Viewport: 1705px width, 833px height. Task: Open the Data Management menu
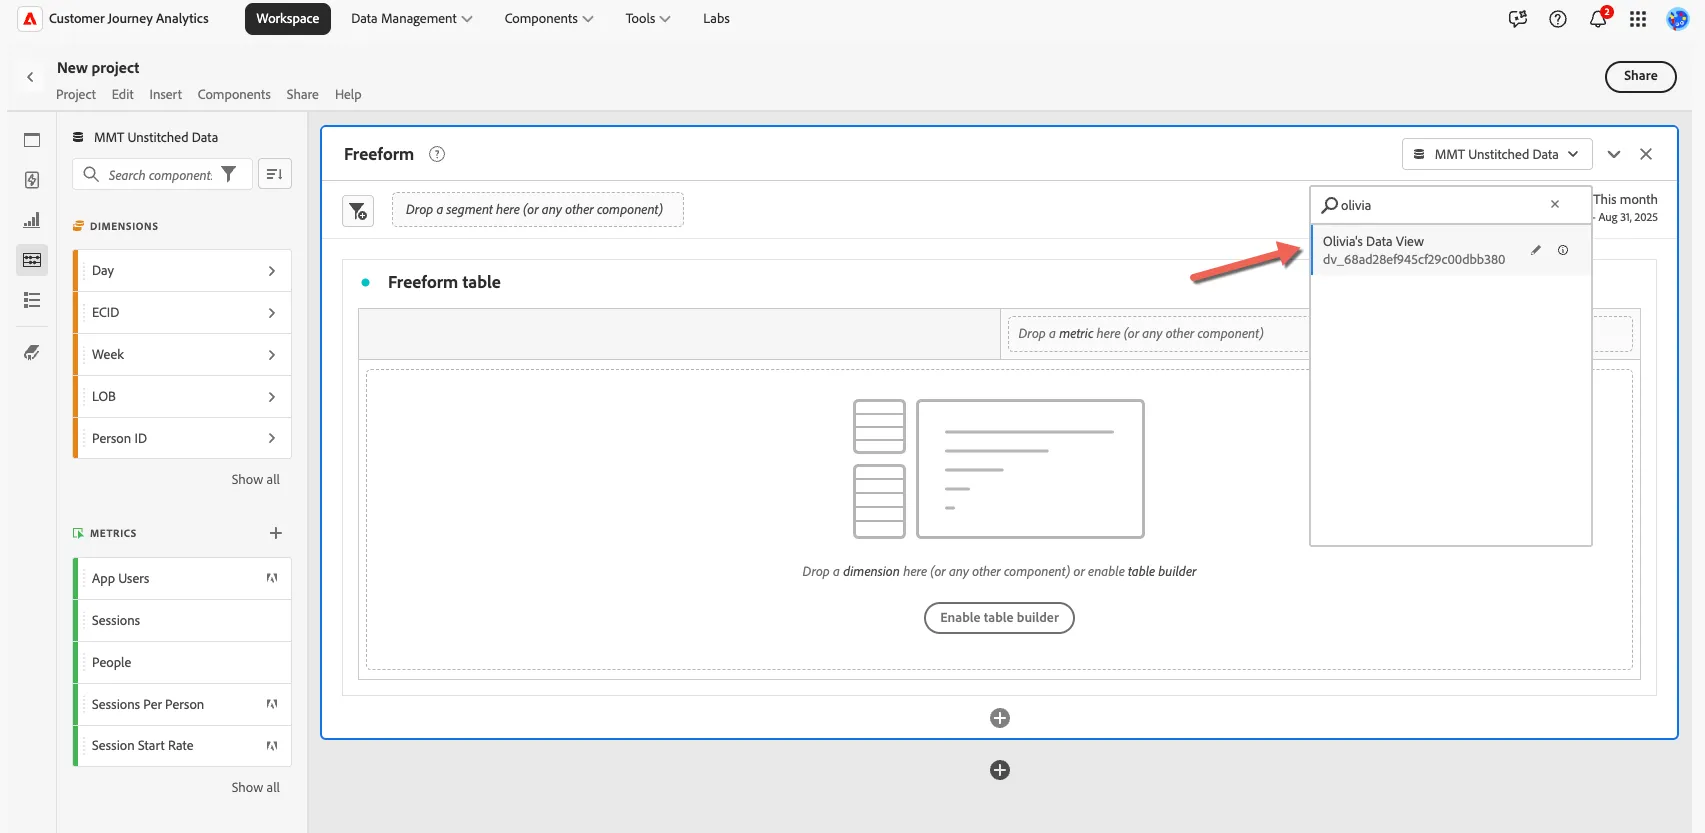pos(411,18)
